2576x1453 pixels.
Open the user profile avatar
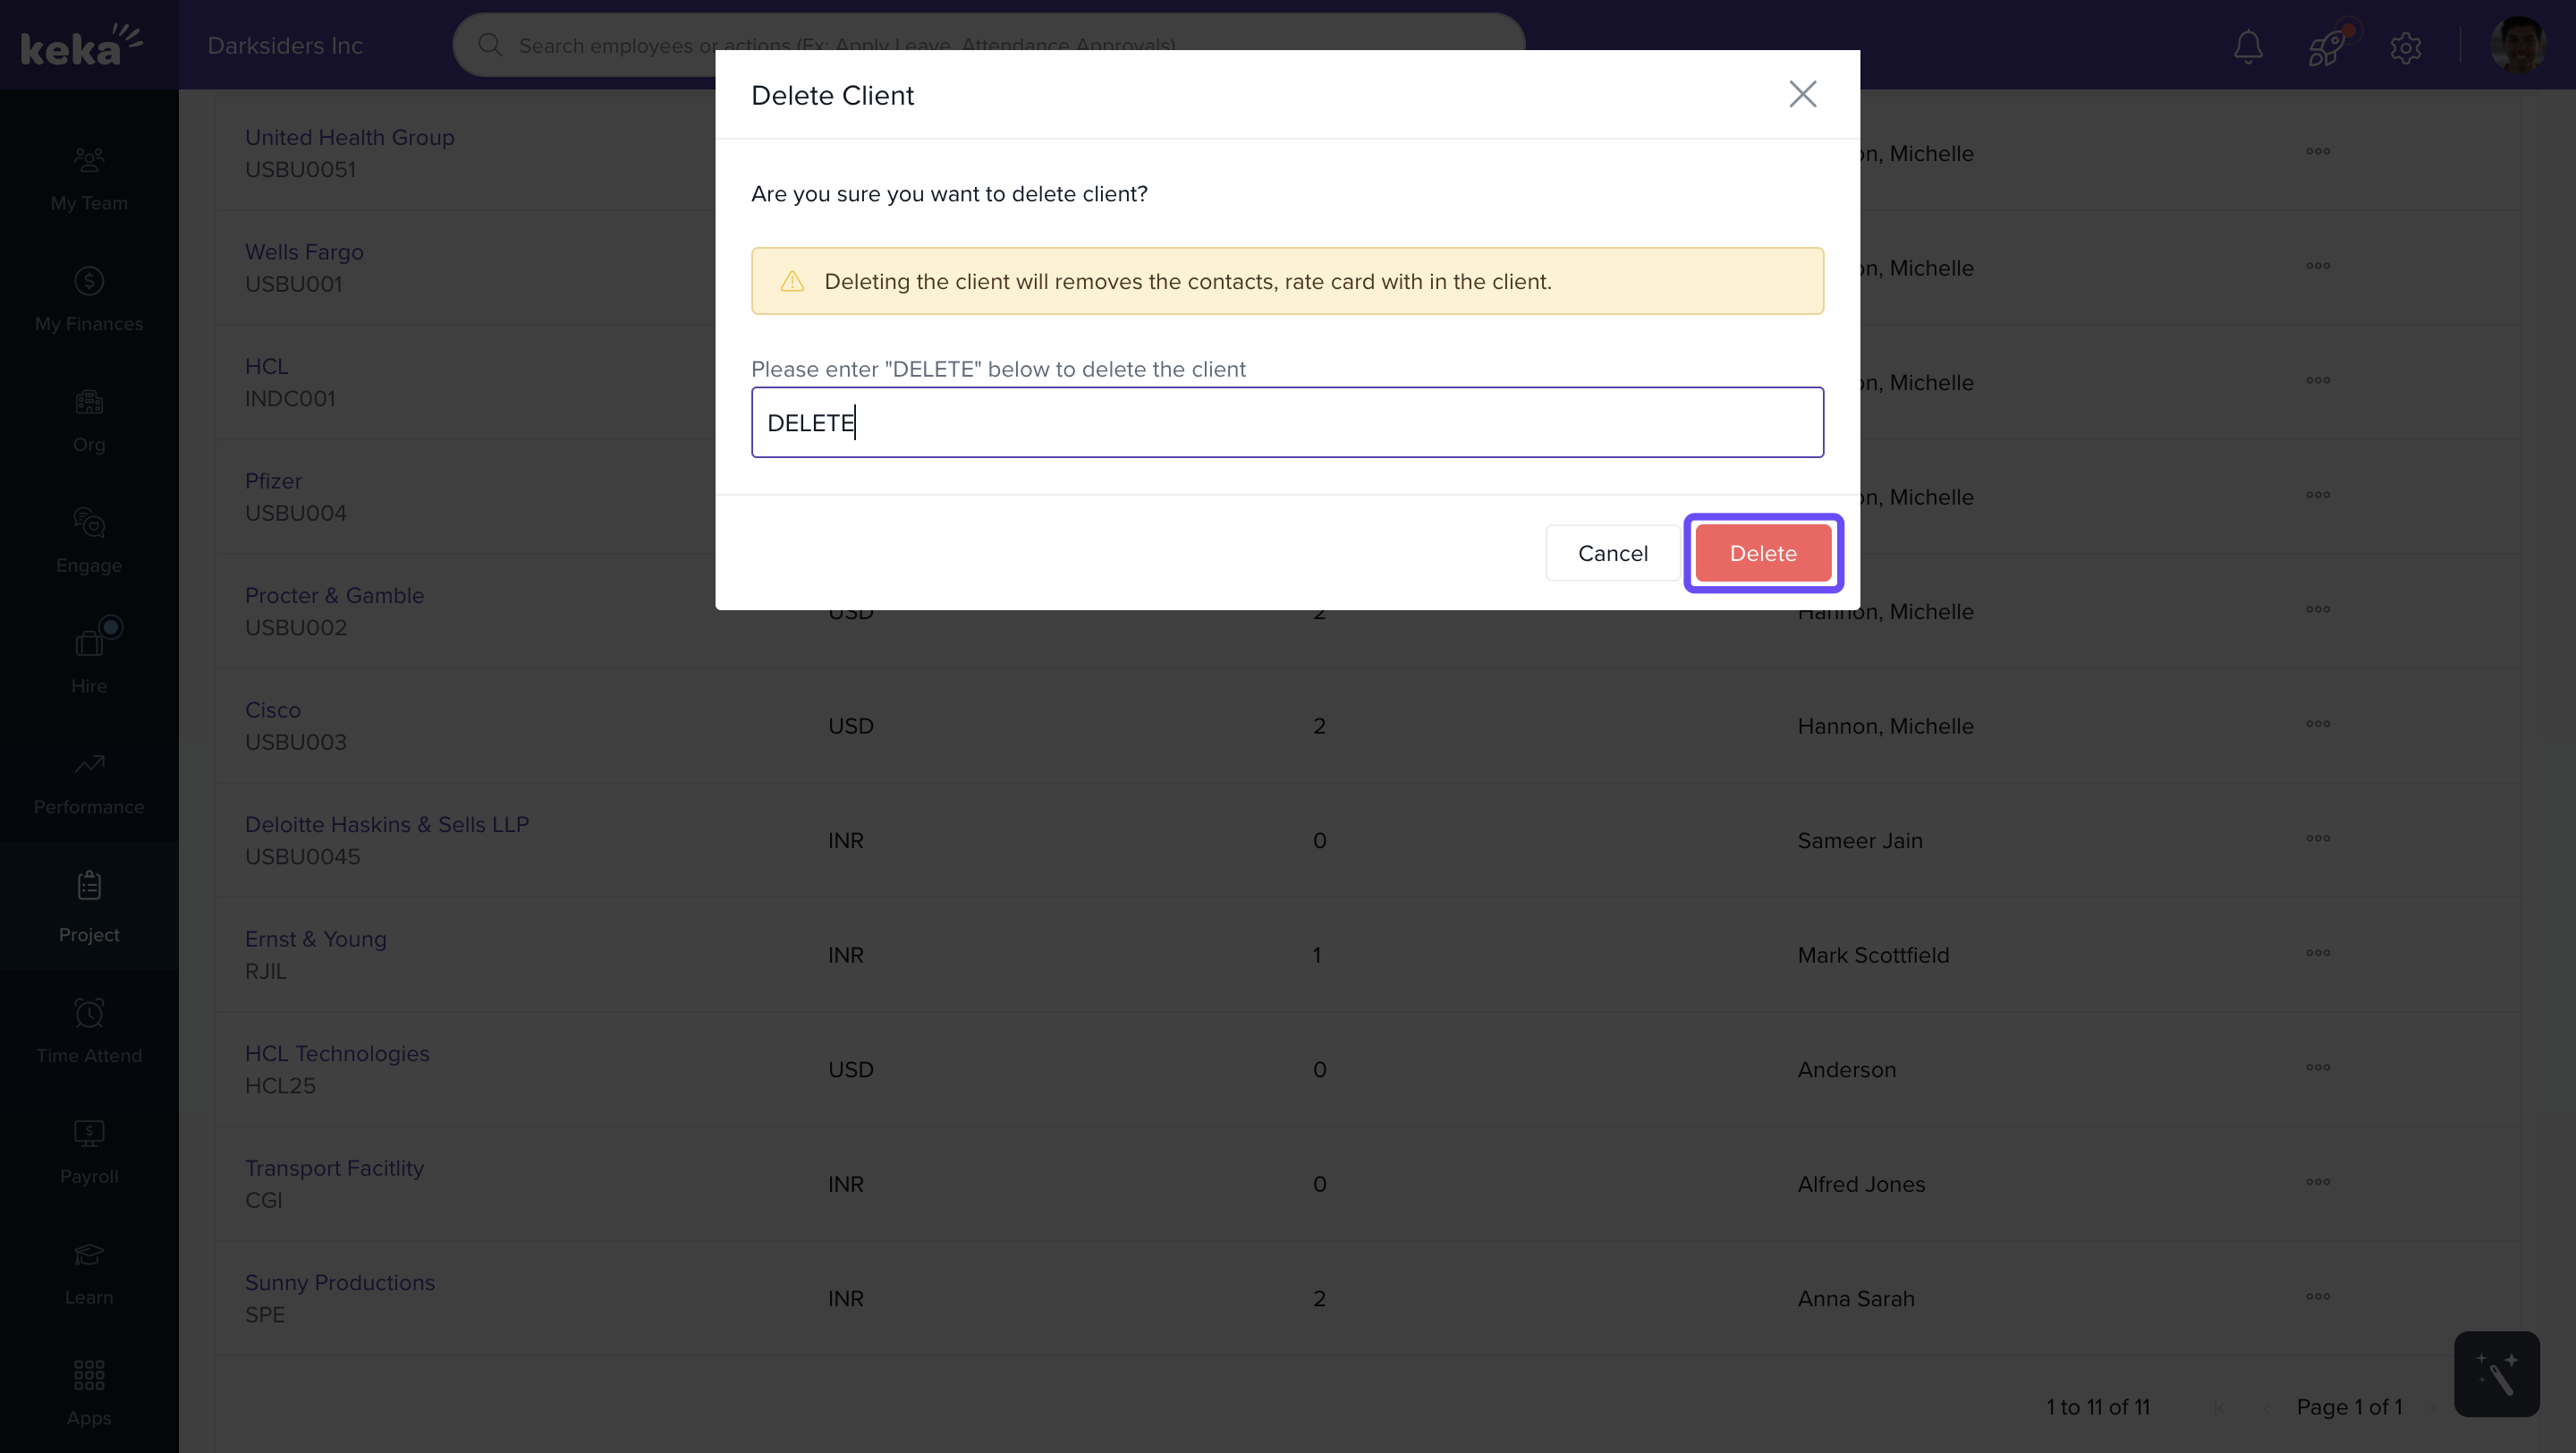(x=2516, y=45)
